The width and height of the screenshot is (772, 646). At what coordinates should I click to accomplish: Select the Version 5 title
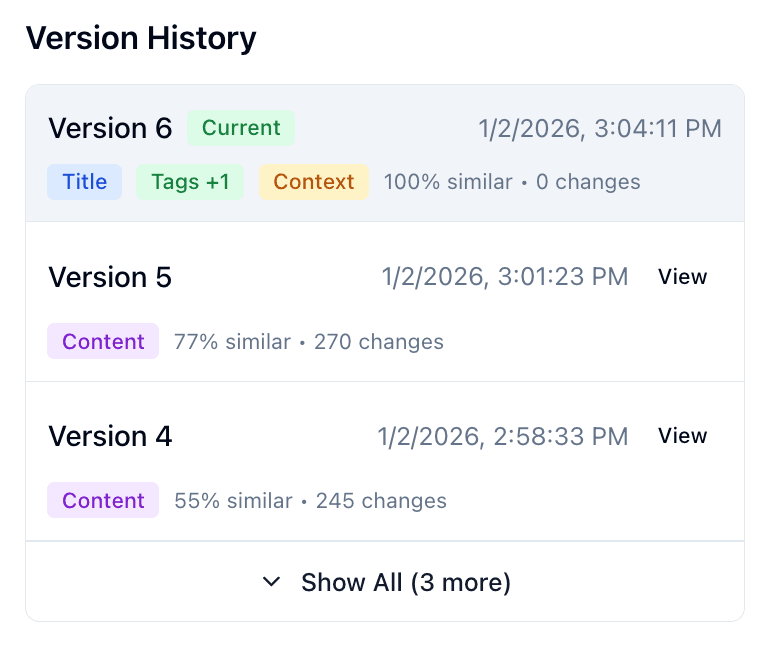click(110, 277)
